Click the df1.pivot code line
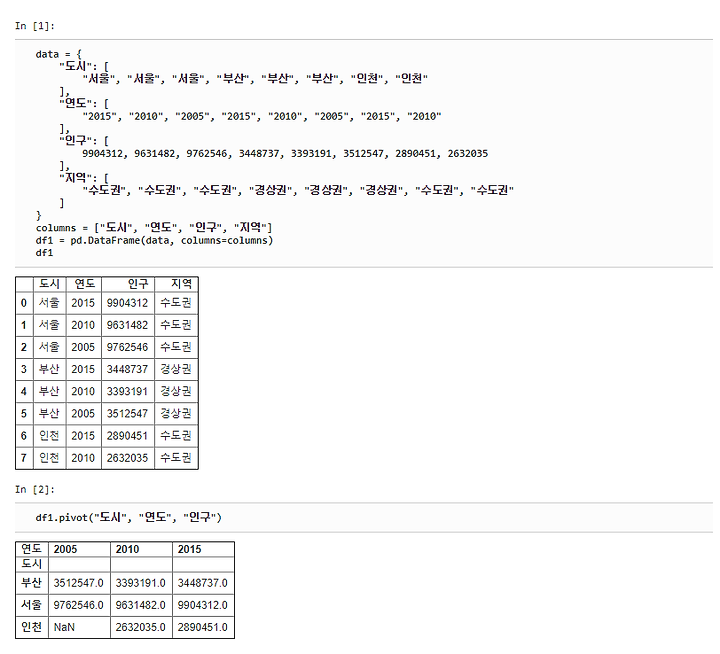 129,518
